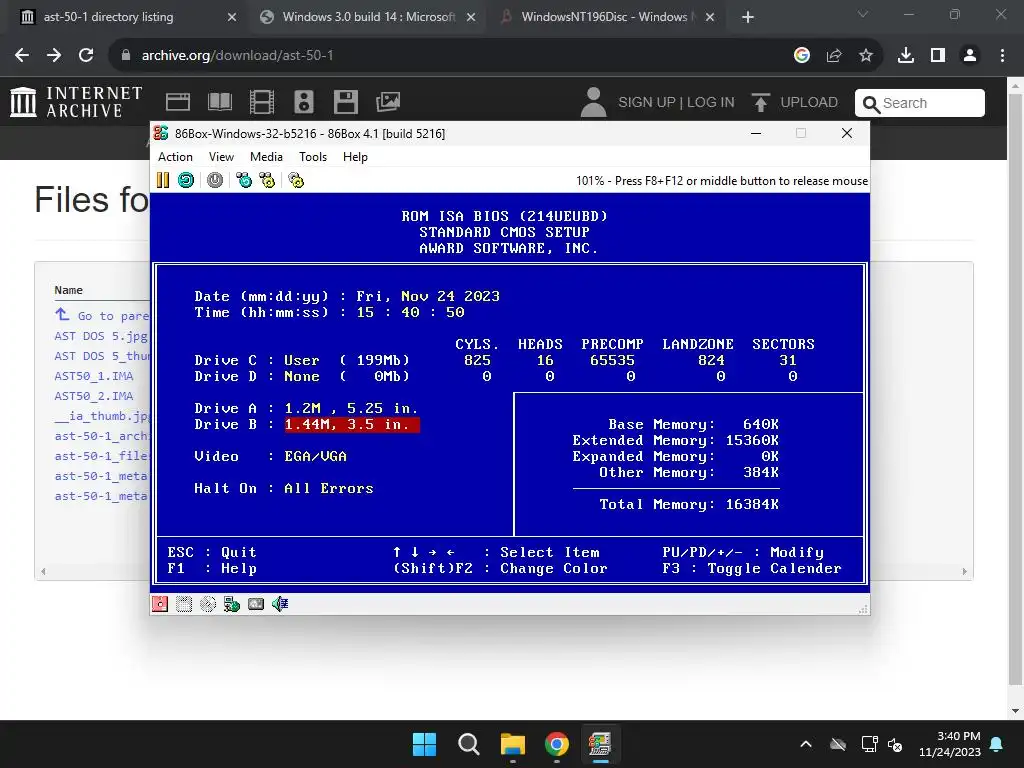This screenshot has width=1024, height=768.
Task: Click the dimmed CD-ROM status icon
Action: pyautogui.click(x=208, y=604)
